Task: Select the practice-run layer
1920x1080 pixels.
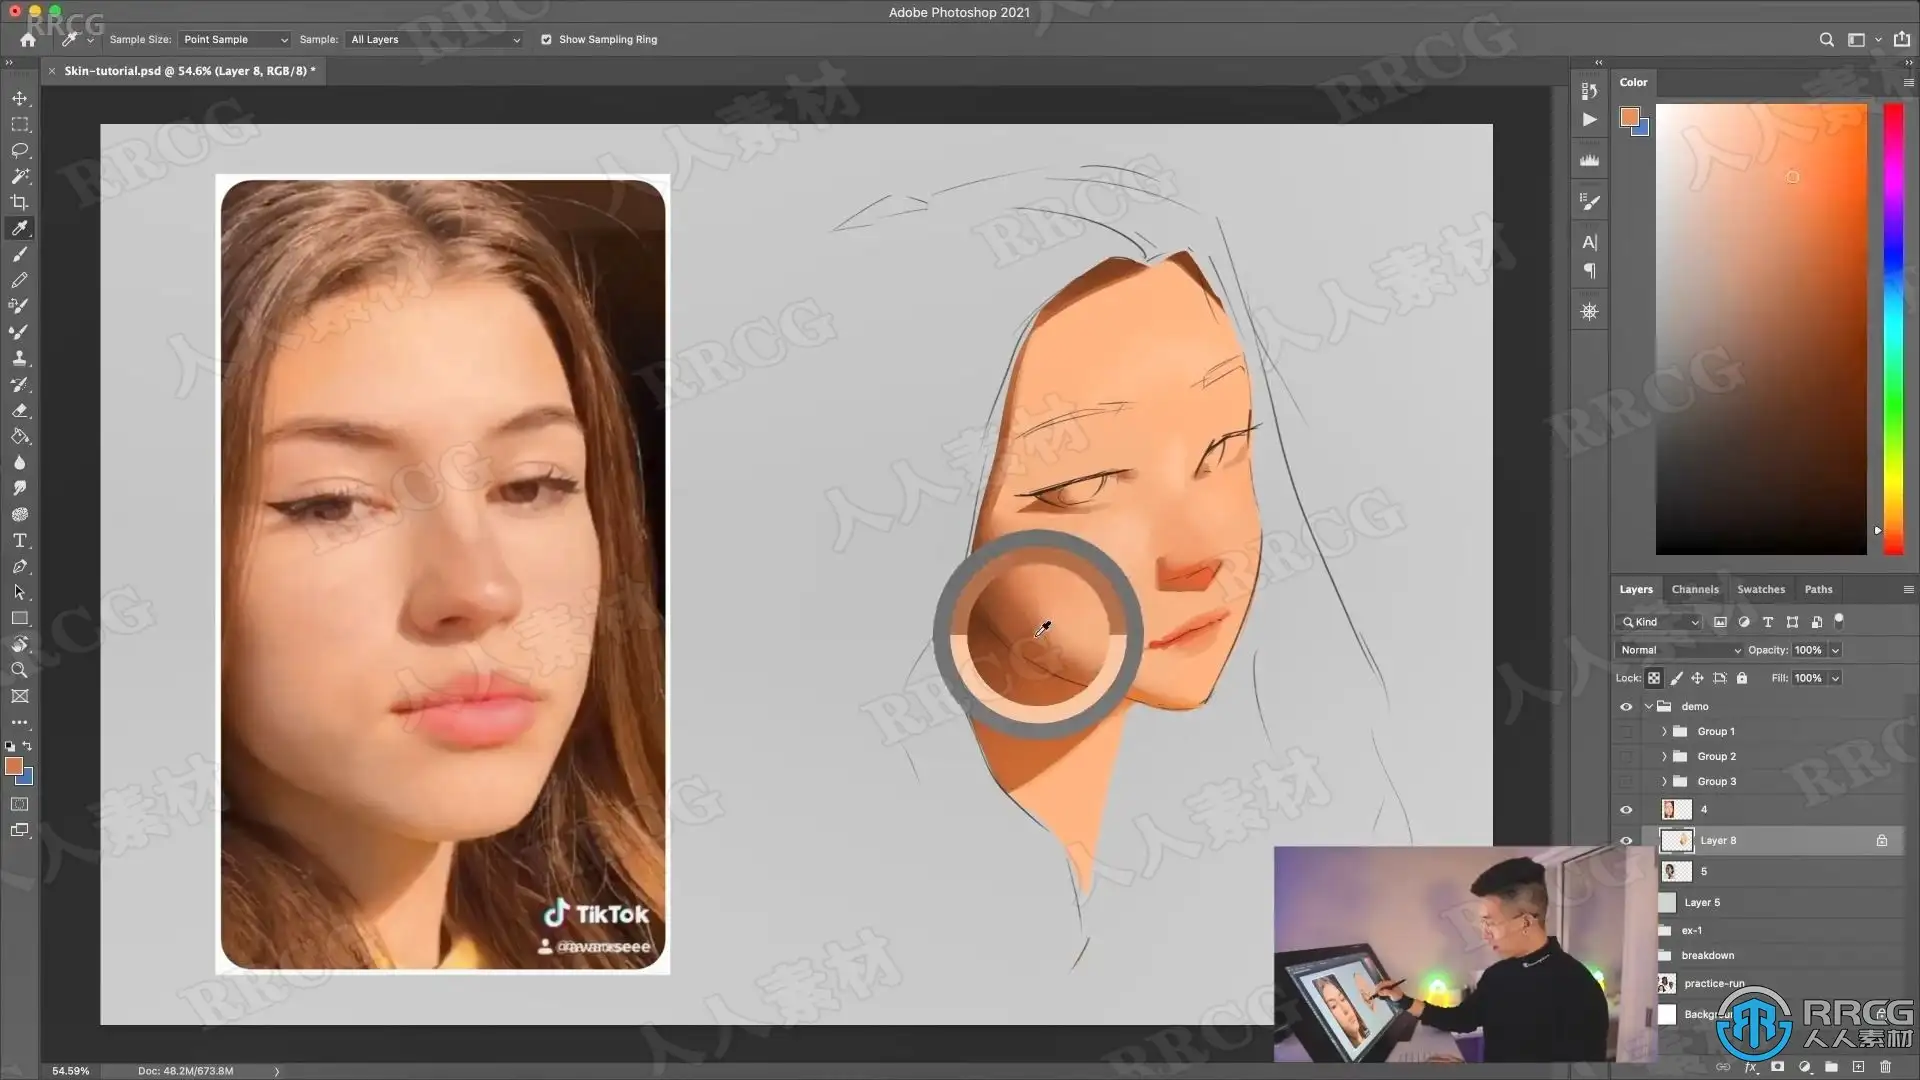Action: (1714, 983)
